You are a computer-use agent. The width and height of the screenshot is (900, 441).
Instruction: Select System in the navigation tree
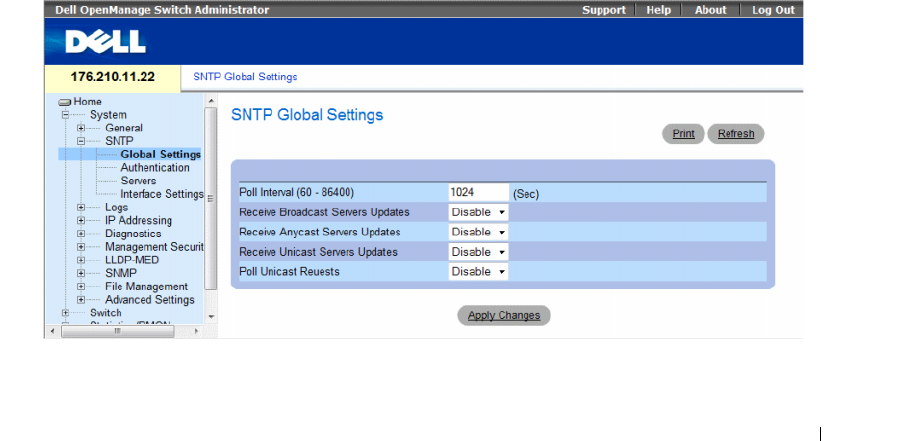[x=108, y=115]
